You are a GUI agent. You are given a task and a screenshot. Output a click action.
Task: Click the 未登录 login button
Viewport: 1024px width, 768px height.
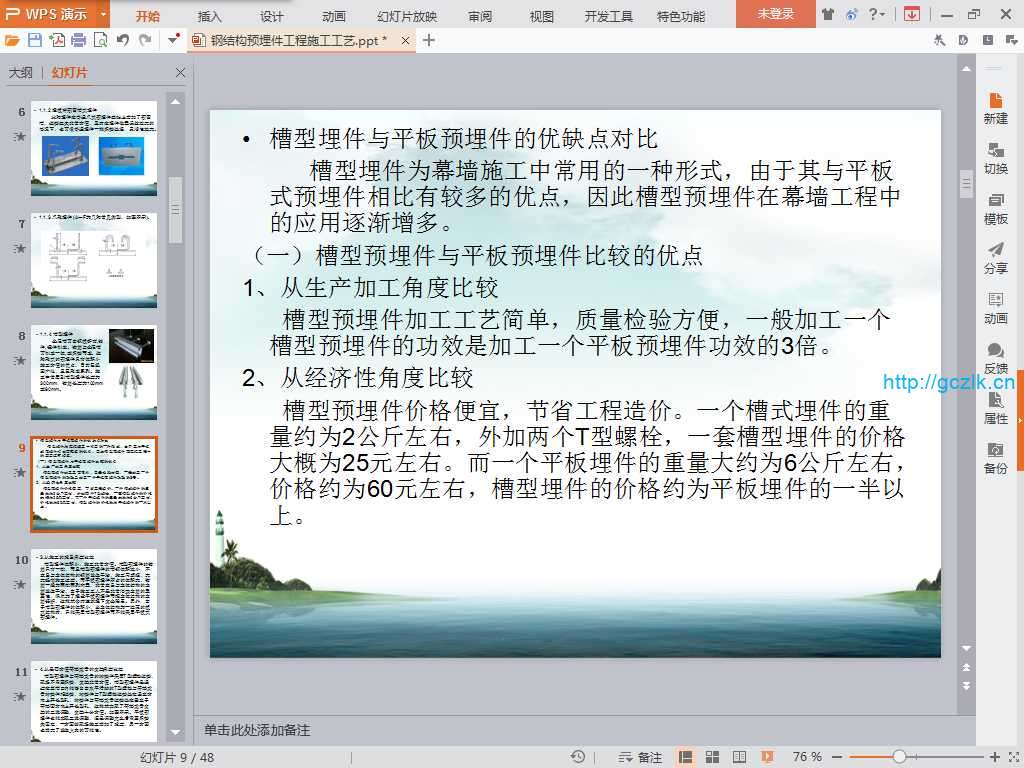pyautogui.click(x=775, y=14)
